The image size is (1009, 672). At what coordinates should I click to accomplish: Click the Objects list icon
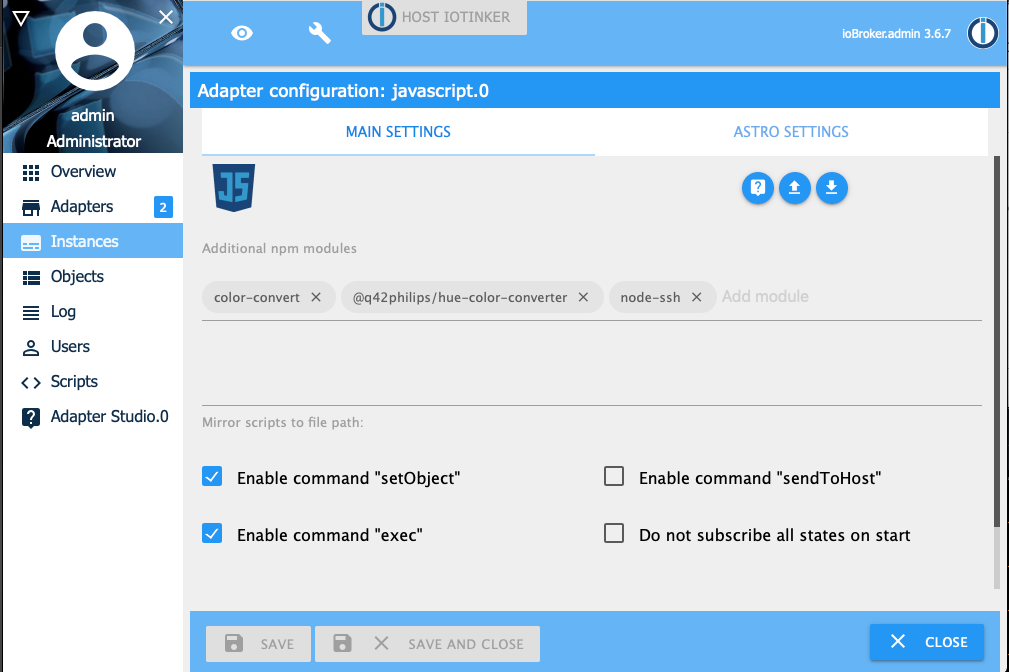click(30, 277)
